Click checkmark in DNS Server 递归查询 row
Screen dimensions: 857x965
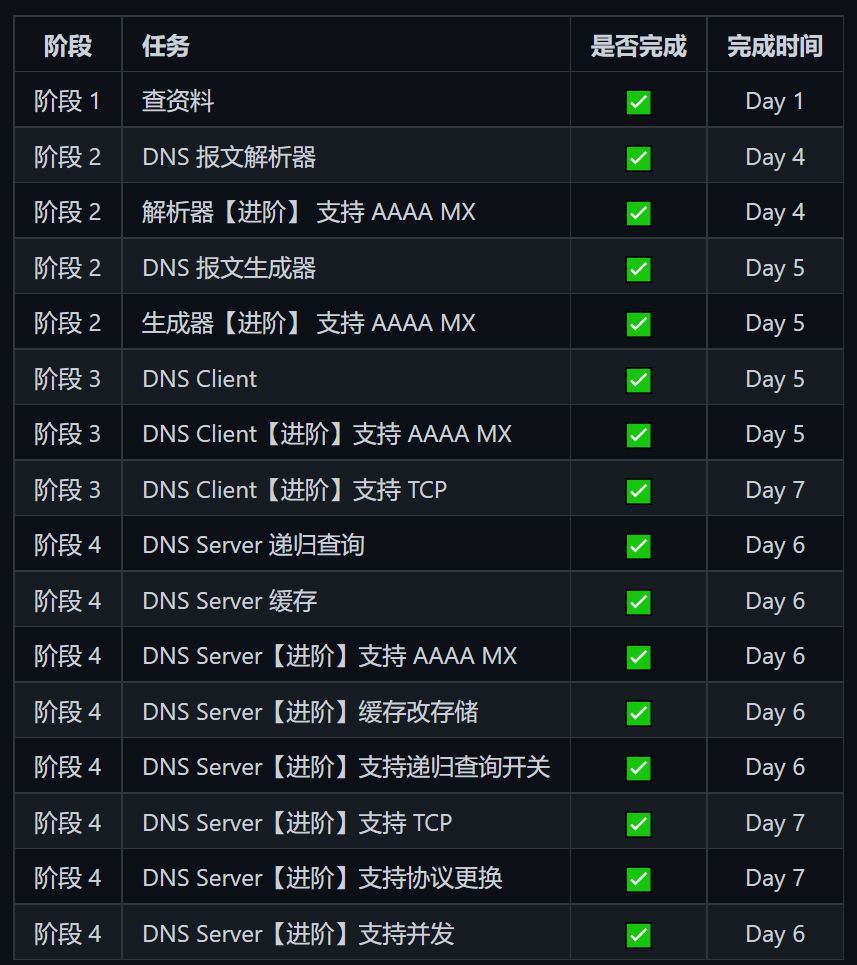639,546
